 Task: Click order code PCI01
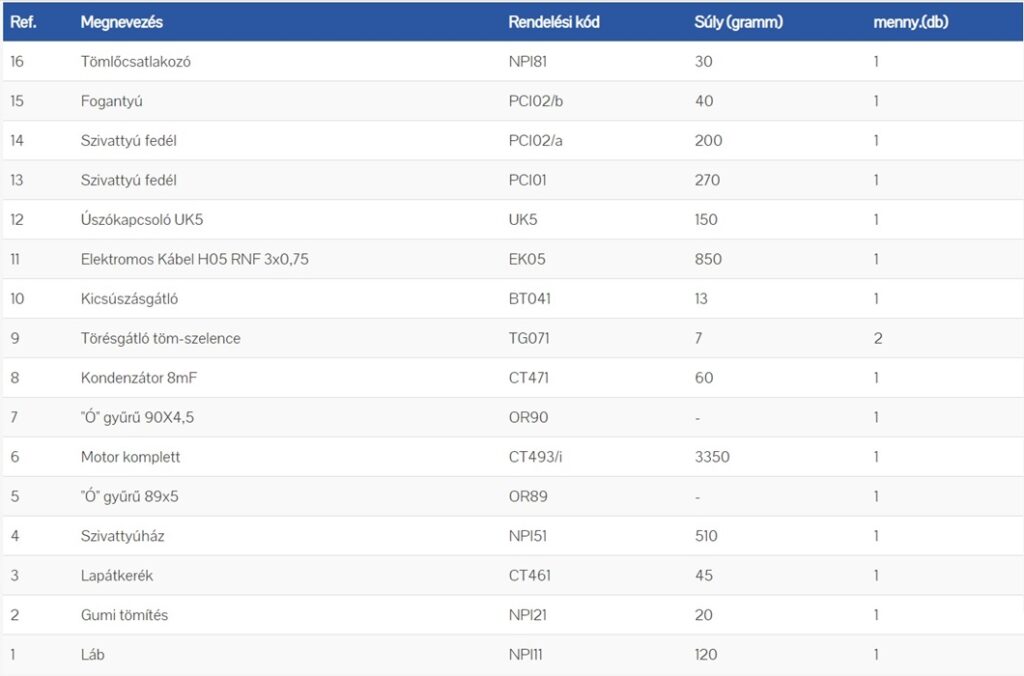pos(528,180)
